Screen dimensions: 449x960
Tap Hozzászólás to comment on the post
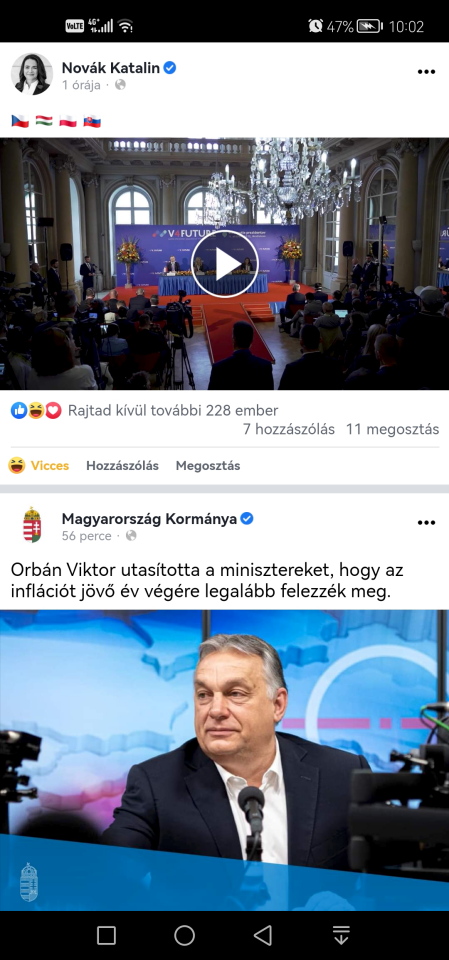tap(122, 465)
